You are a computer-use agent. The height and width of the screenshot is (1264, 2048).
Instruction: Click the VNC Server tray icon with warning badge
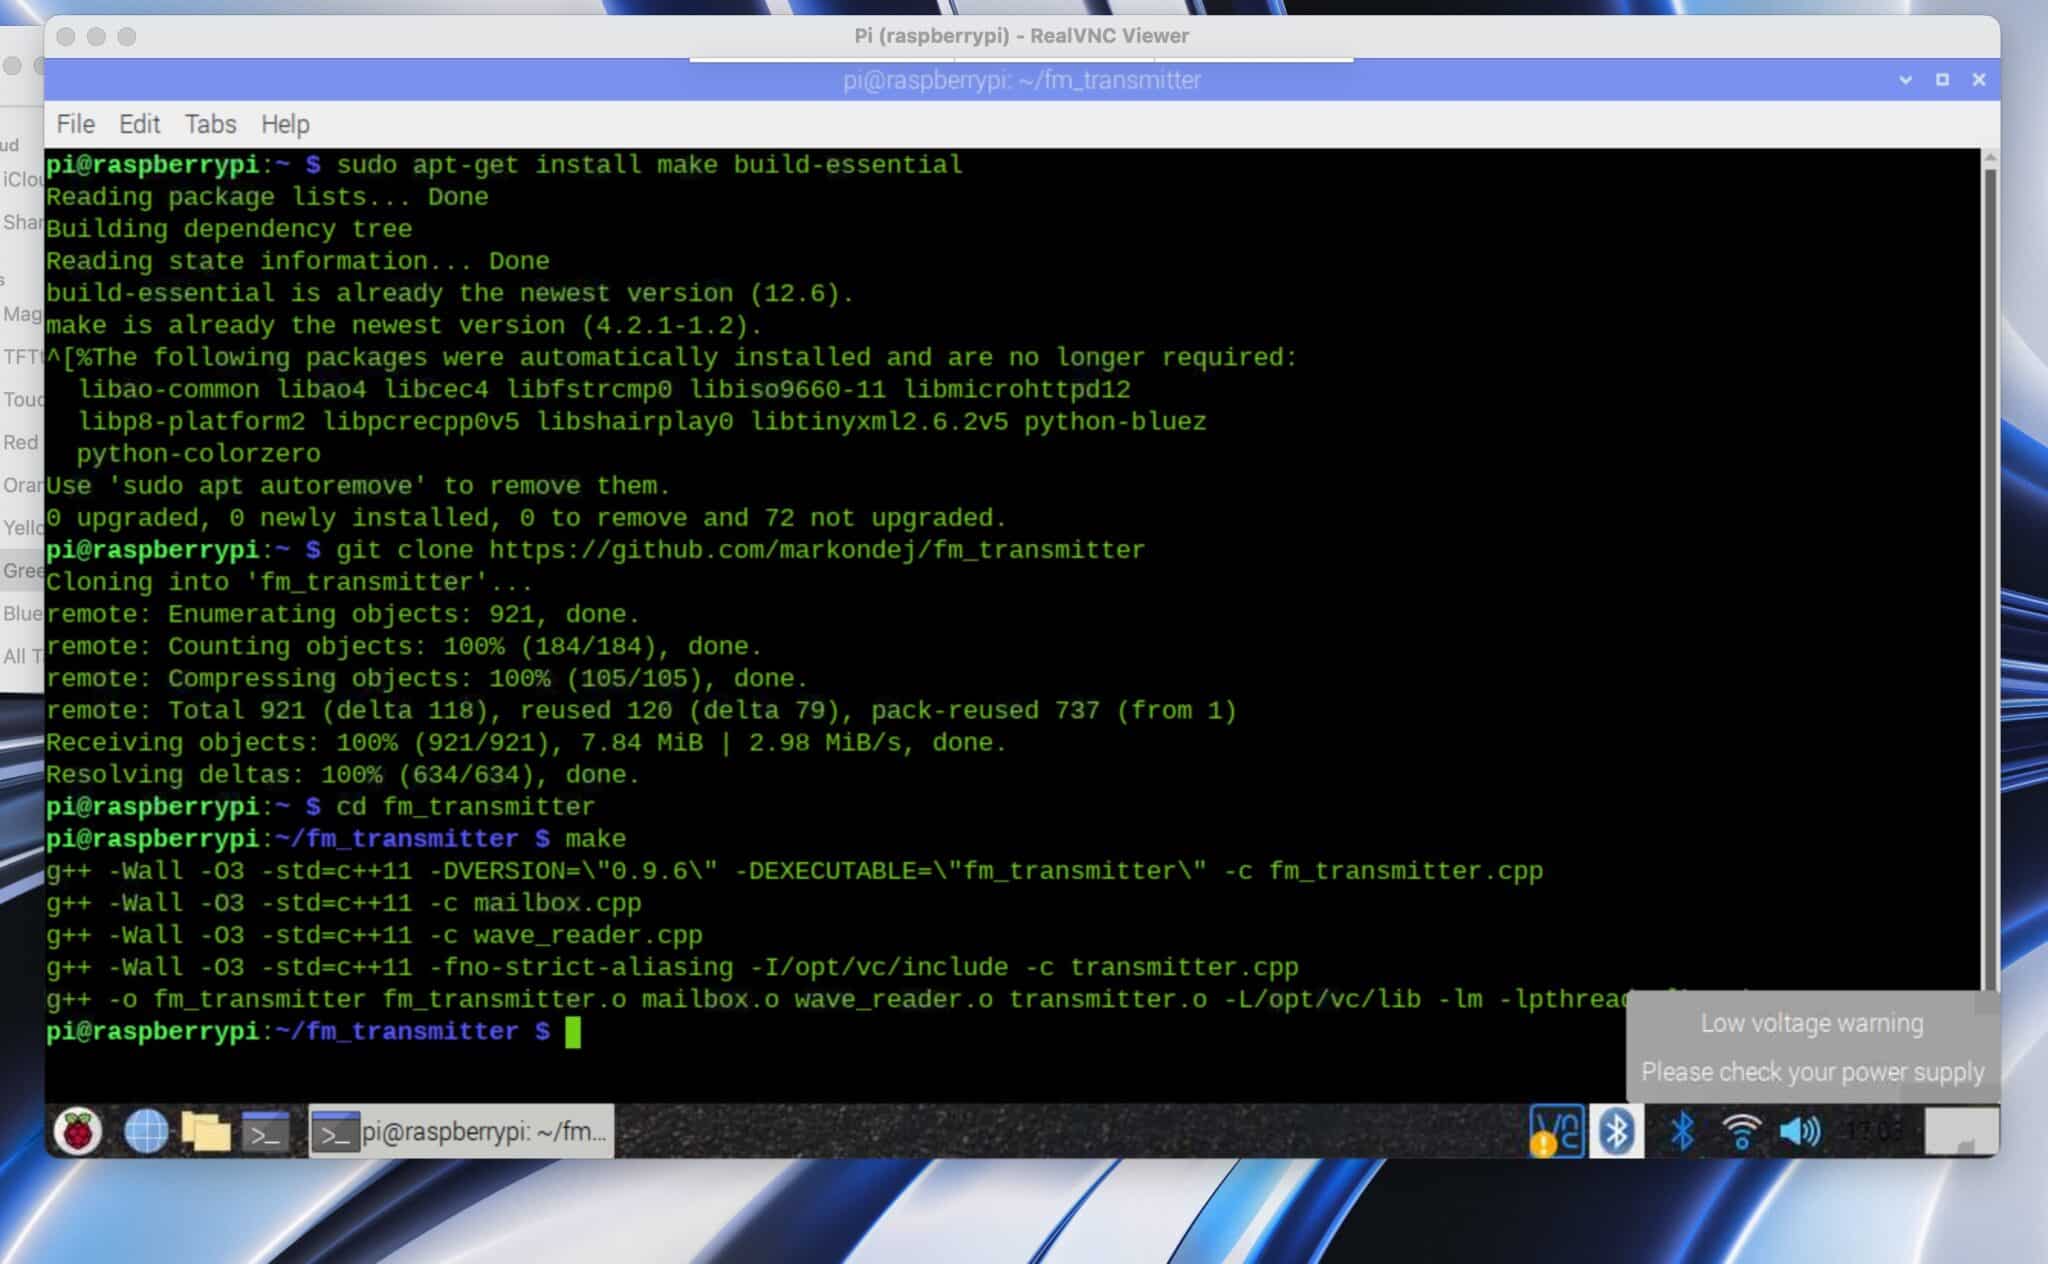(1556, 1131)
